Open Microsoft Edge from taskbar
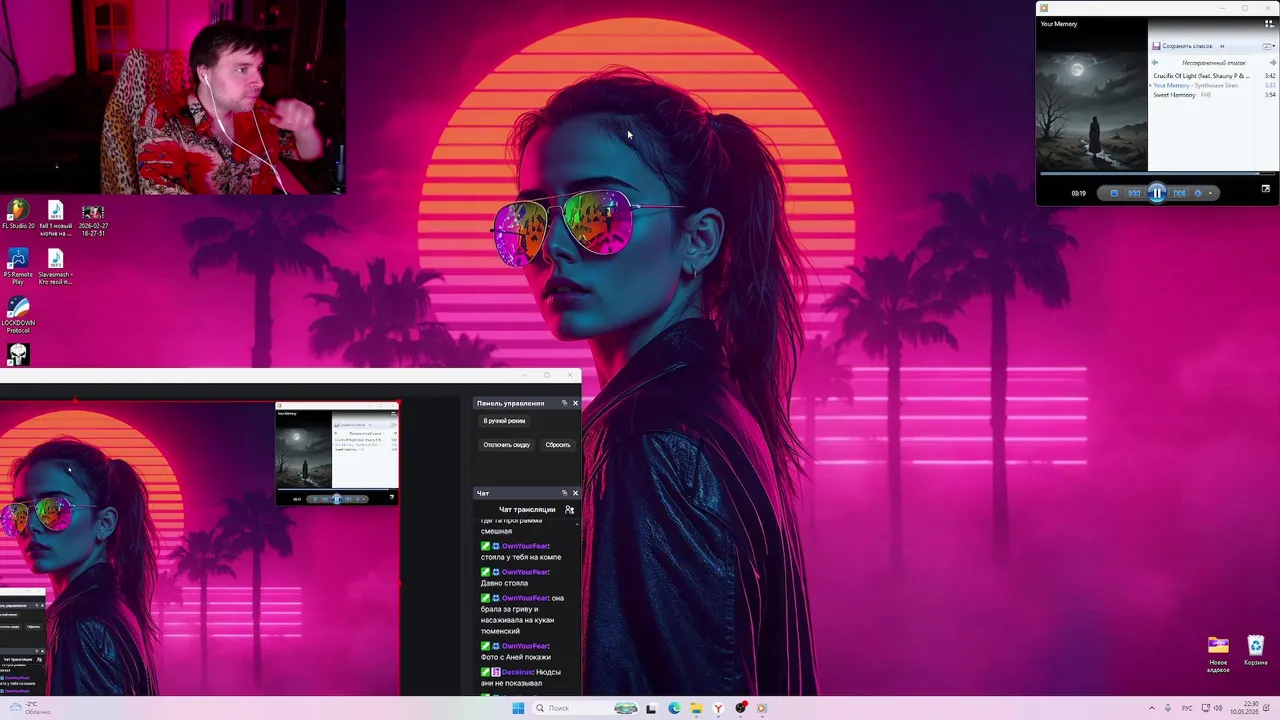 point(674,708)
